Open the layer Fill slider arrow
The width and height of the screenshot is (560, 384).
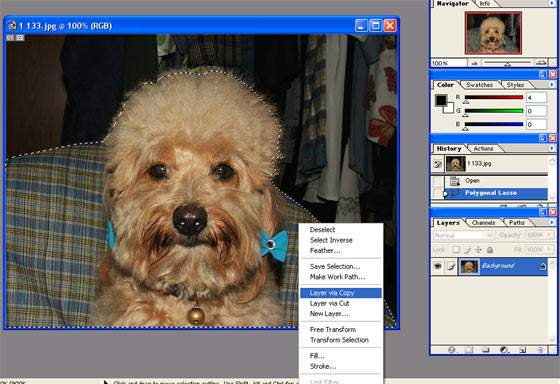(549, 249)
